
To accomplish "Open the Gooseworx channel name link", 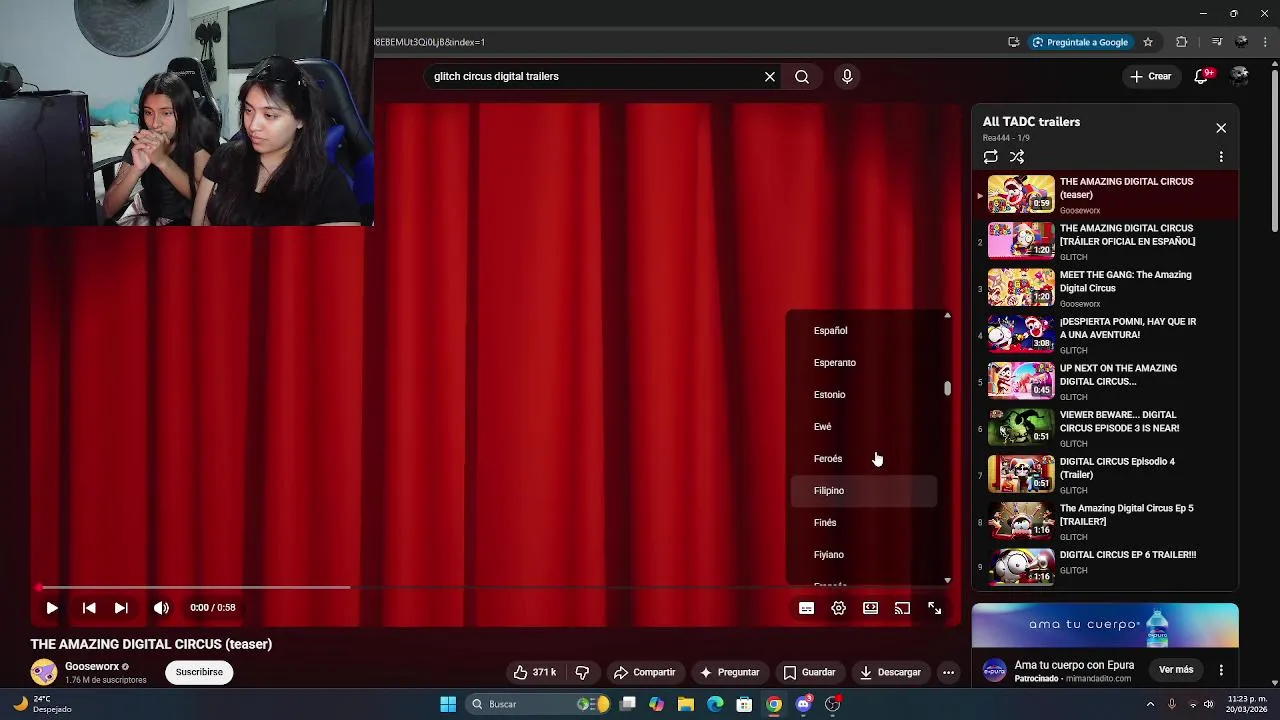I will pyautogui.click(x=92, y=666).
